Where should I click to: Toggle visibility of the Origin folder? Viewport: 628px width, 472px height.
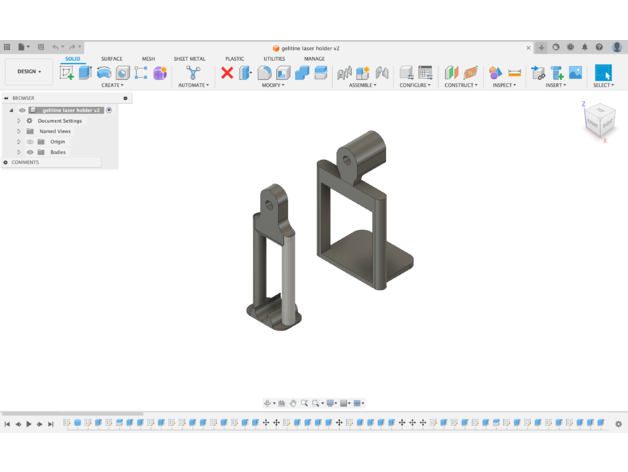(30, 142)
